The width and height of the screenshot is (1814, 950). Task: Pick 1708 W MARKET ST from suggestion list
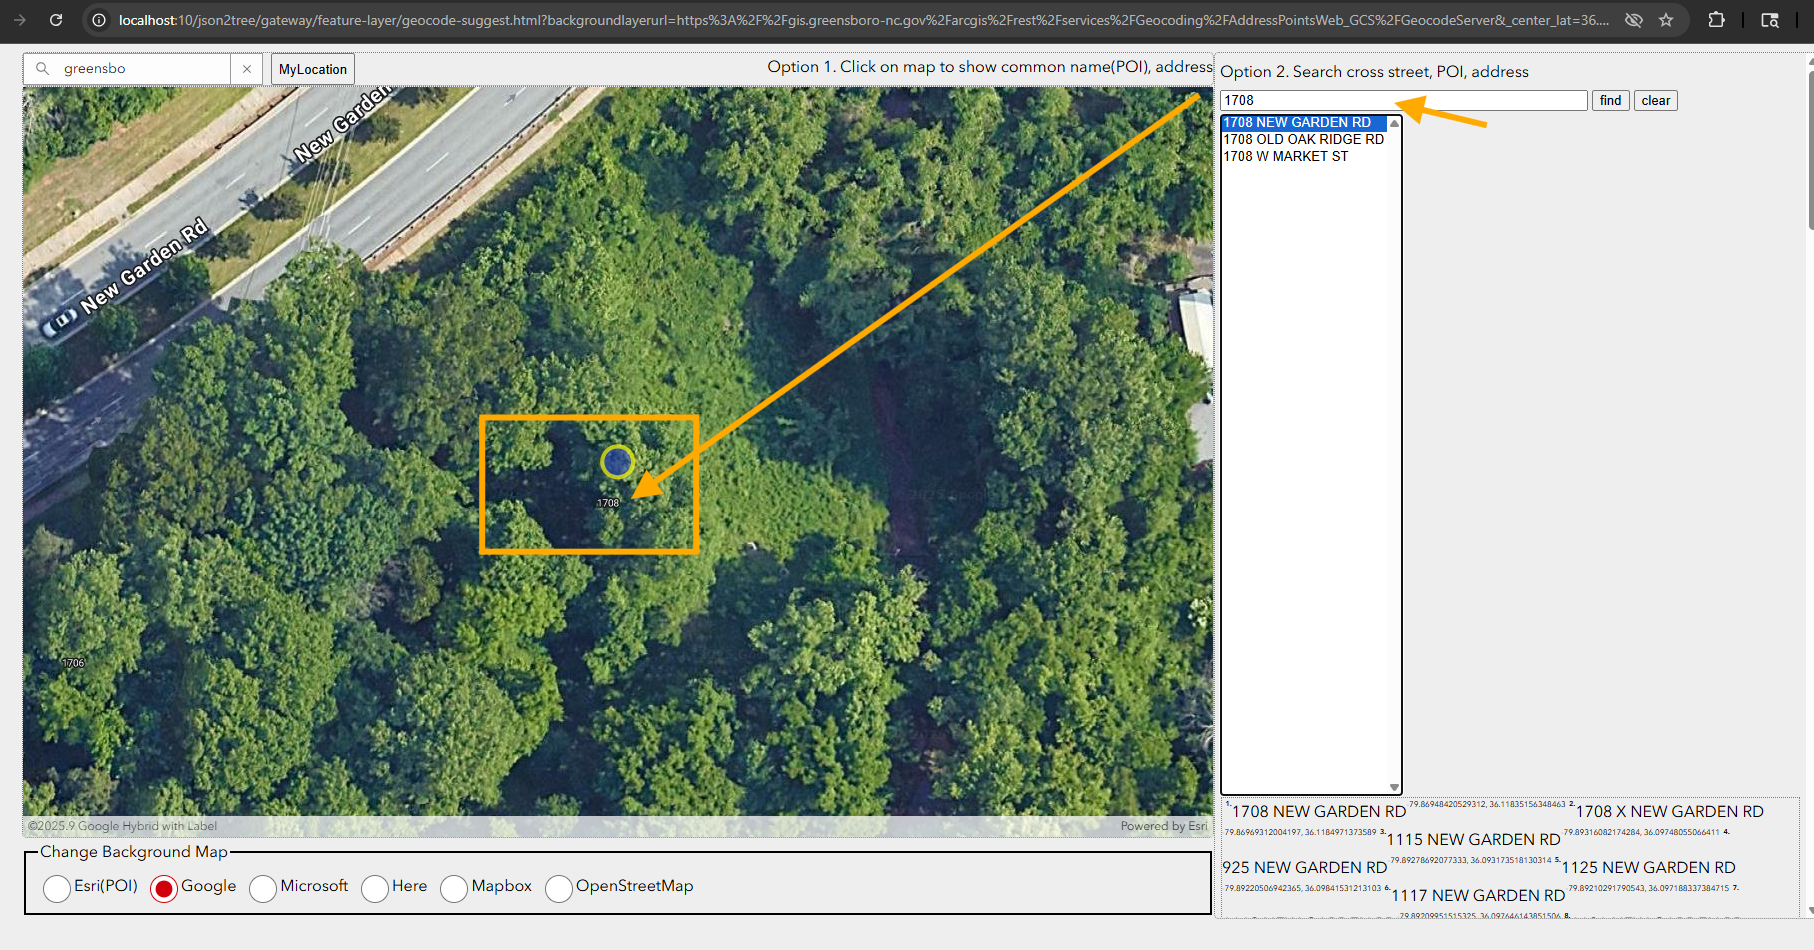1285,157
